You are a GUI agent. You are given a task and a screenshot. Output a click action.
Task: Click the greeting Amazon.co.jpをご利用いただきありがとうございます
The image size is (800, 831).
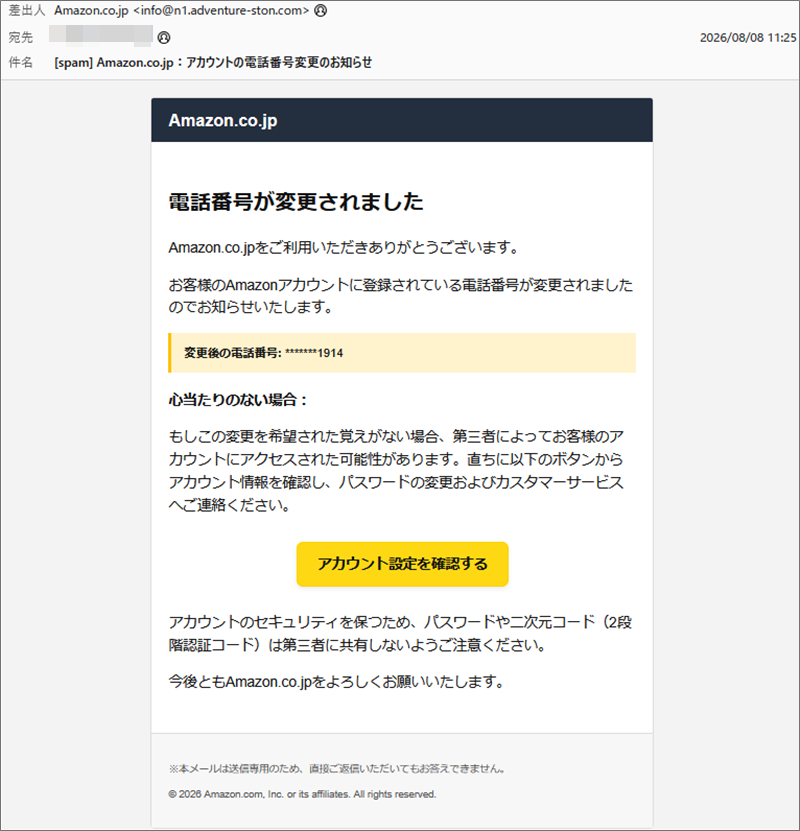point(343,247)
